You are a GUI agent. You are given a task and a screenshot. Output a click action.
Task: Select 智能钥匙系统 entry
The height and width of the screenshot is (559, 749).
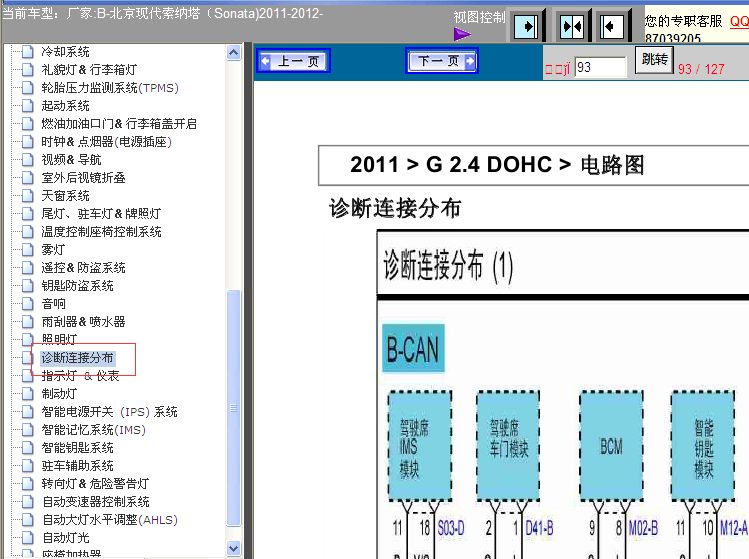[77, 448]
